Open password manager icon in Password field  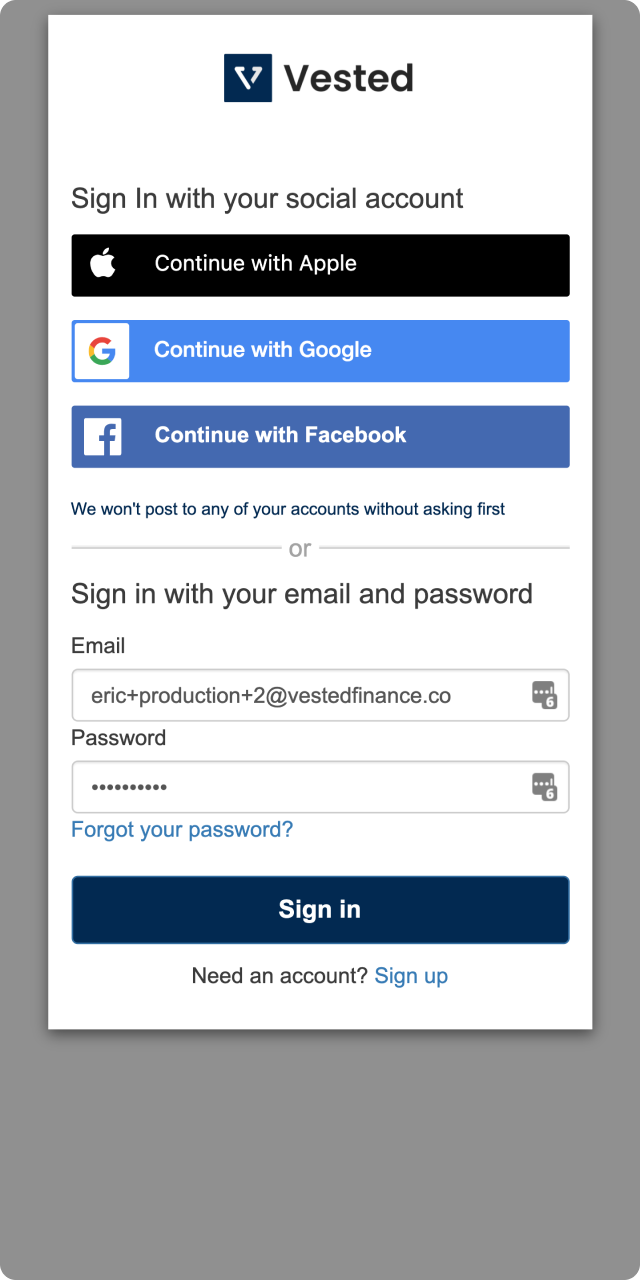tap(544, 787)
